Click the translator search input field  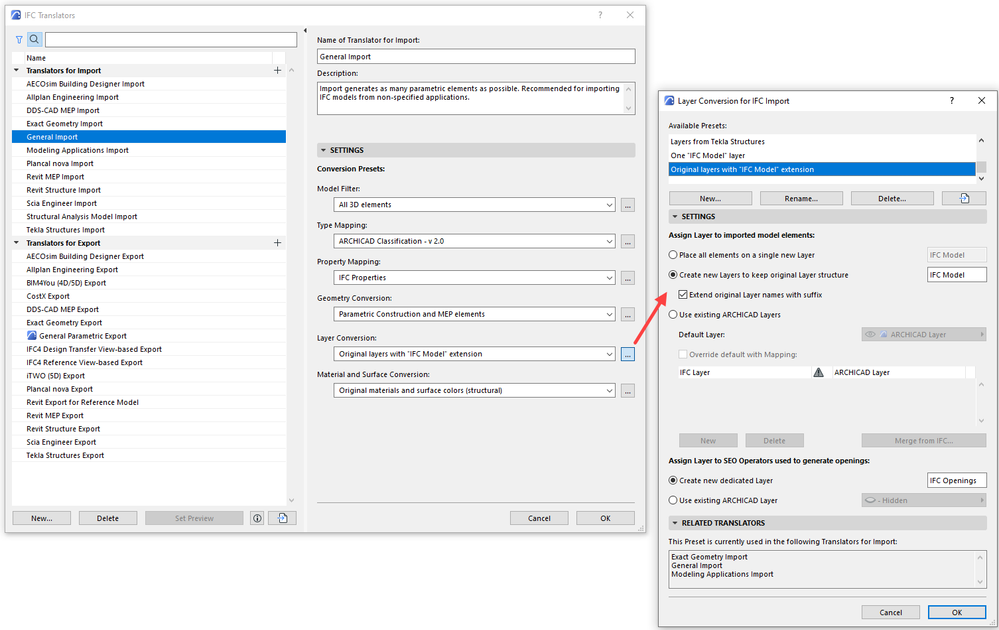coord(171,39)
